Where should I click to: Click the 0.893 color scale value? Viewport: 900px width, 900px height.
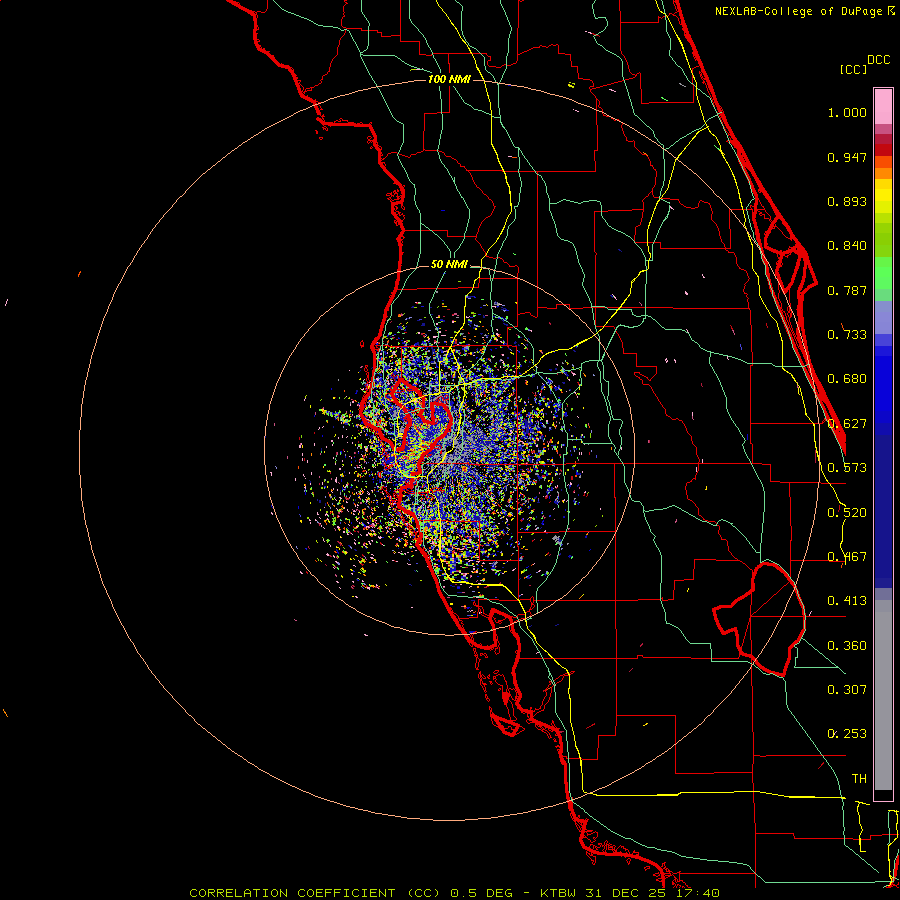click(x=847, y=201)
